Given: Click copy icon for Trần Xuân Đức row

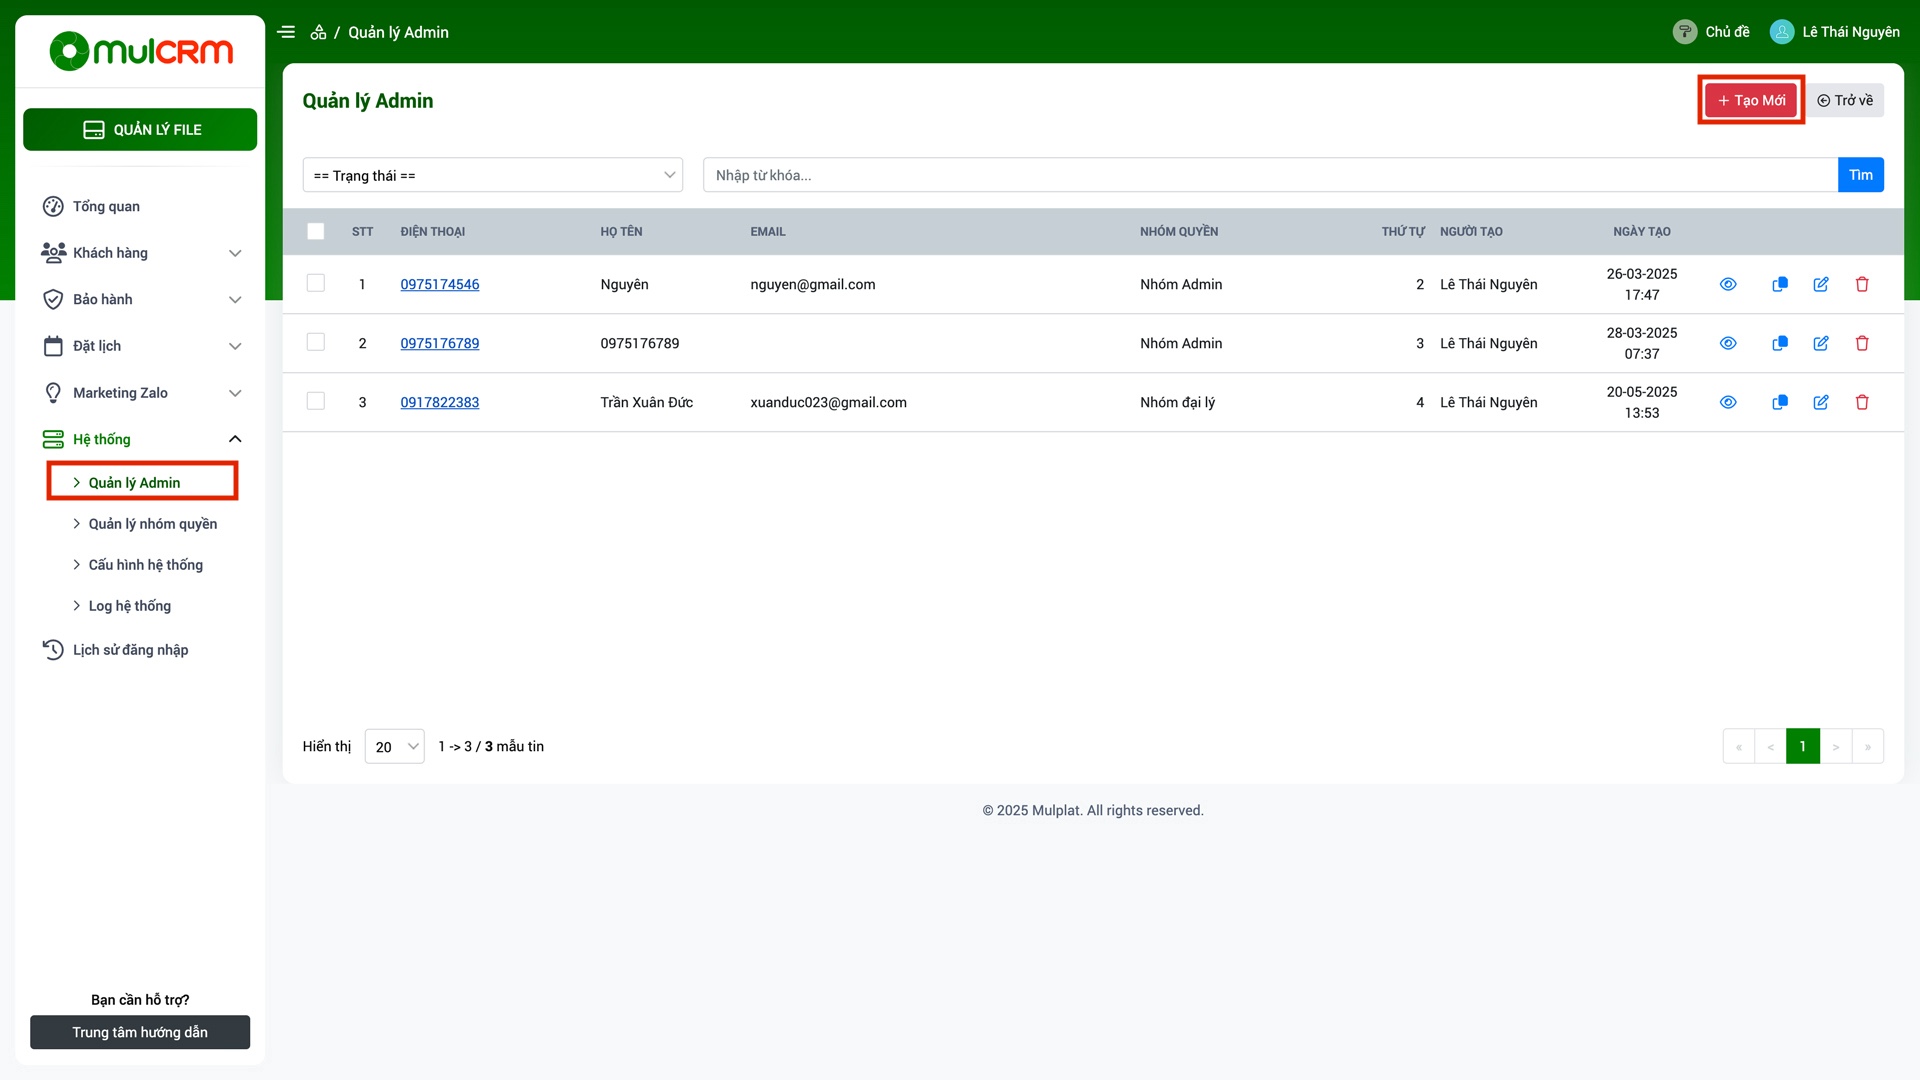Looking at the screenshot, I should pyautogui.click(x=1780, y=402).
